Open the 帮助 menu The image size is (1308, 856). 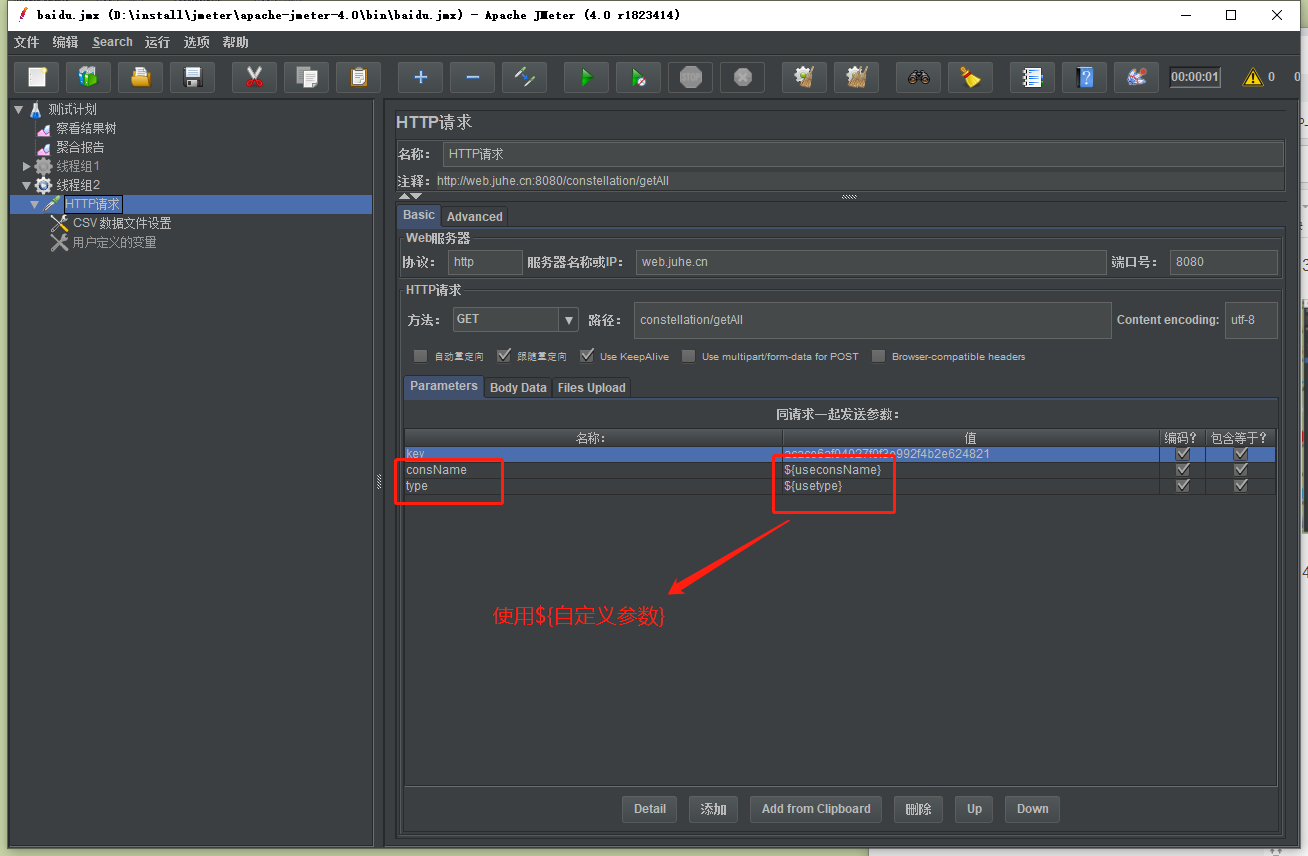(x=236, y=42)
